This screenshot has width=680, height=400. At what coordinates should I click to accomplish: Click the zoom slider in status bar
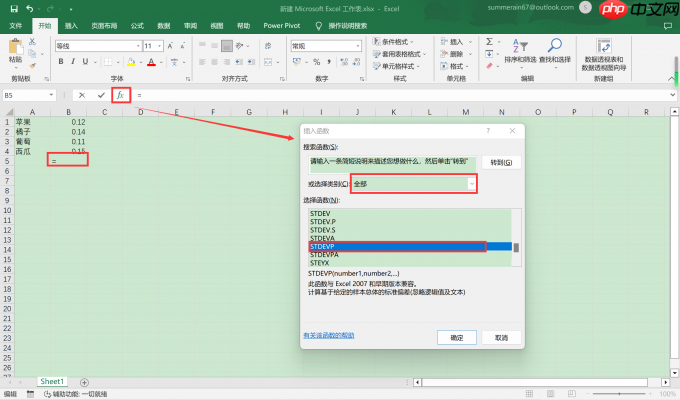[x=619, y=393]
